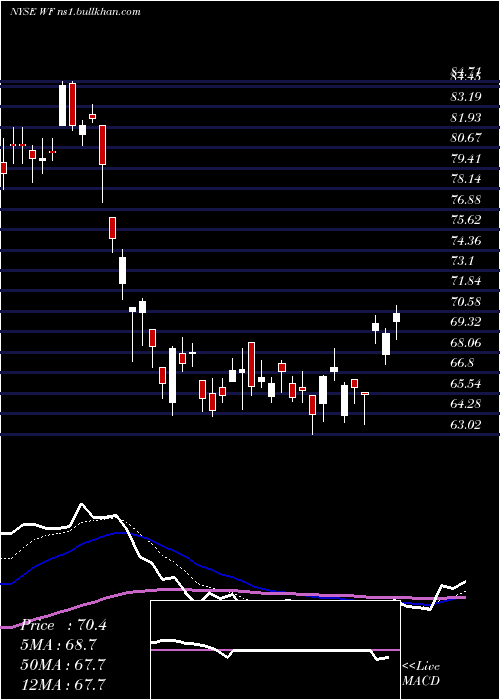This screenshot has height=700, width=500.
Task: Select the 70.58 axis label
Action: click(466, 302)
